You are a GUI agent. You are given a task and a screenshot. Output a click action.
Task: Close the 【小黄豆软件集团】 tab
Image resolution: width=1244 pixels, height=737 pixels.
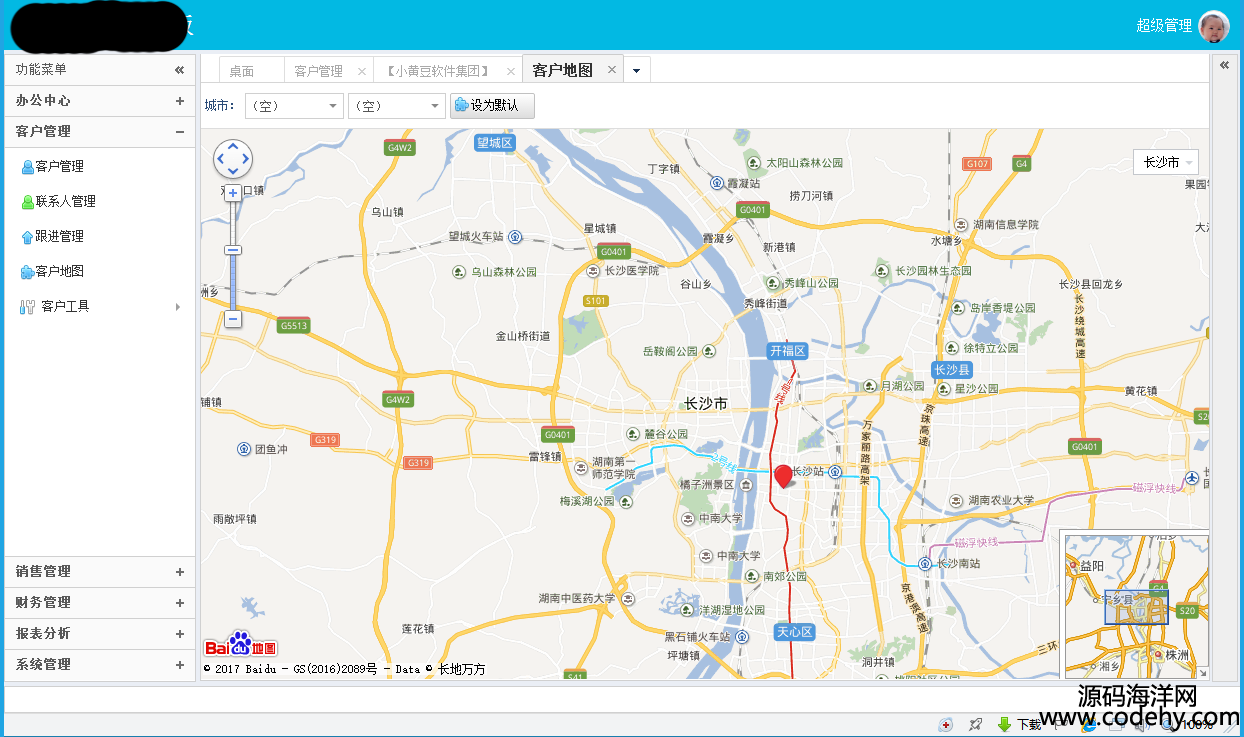(x=511, y=72)
